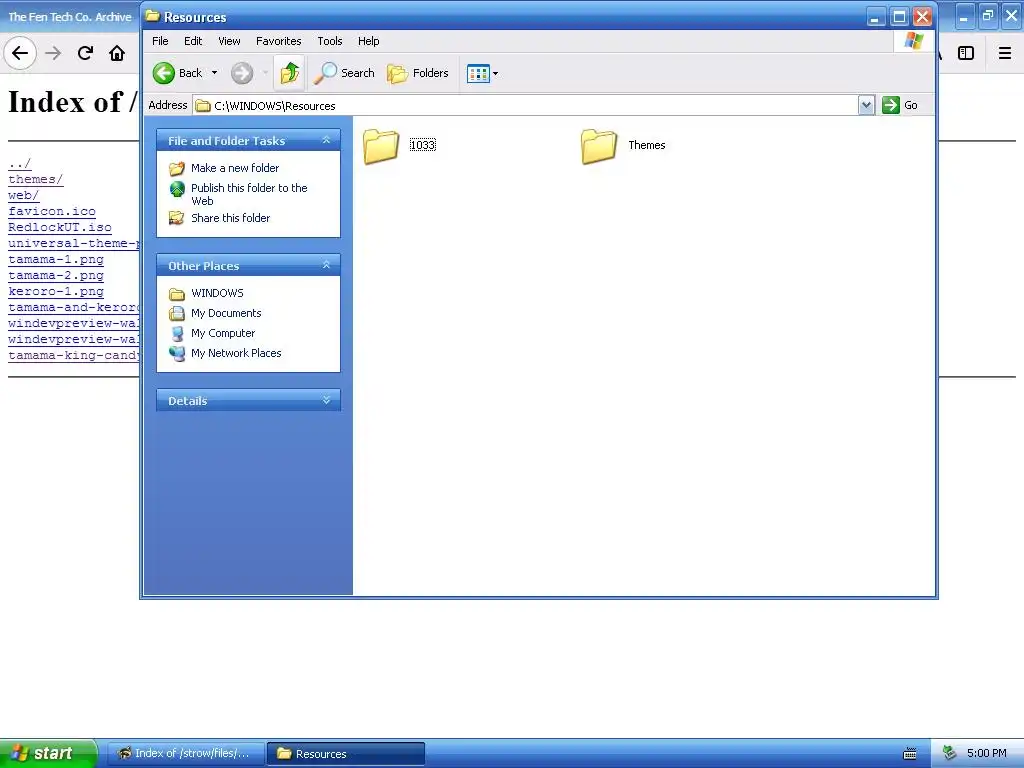Screen dimensions: 1024x768
Task: Click the green Go button
Action: (900, 105)
